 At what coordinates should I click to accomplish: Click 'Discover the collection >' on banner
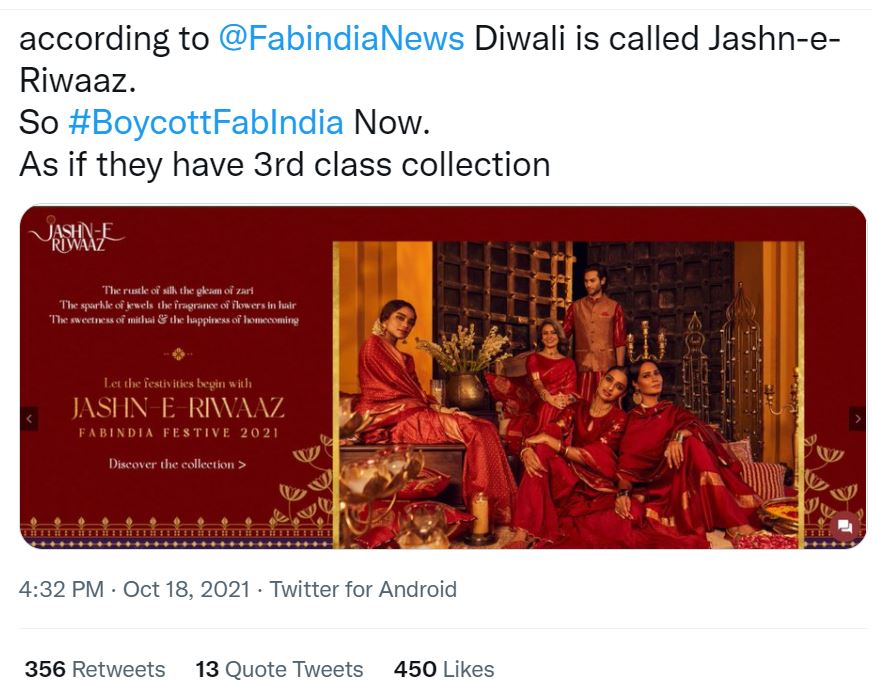(178, 464)
